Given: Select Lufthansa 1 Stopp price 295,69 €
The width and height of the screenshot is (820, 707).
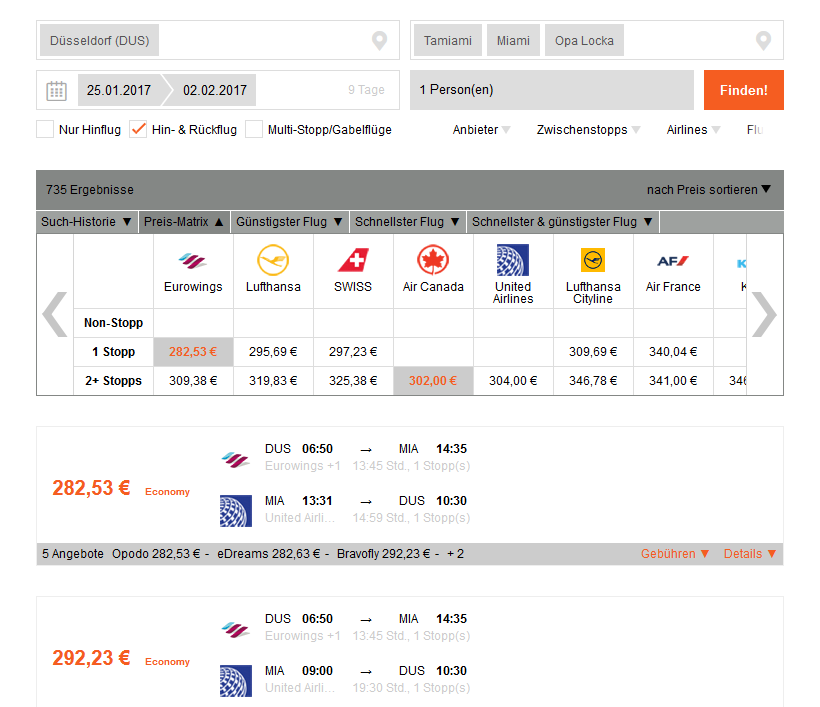Looking at the screenshot, I should point(273,352).
